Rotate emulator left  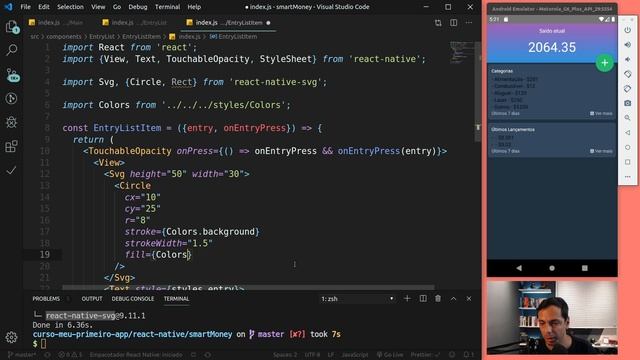tap(628, 74)
